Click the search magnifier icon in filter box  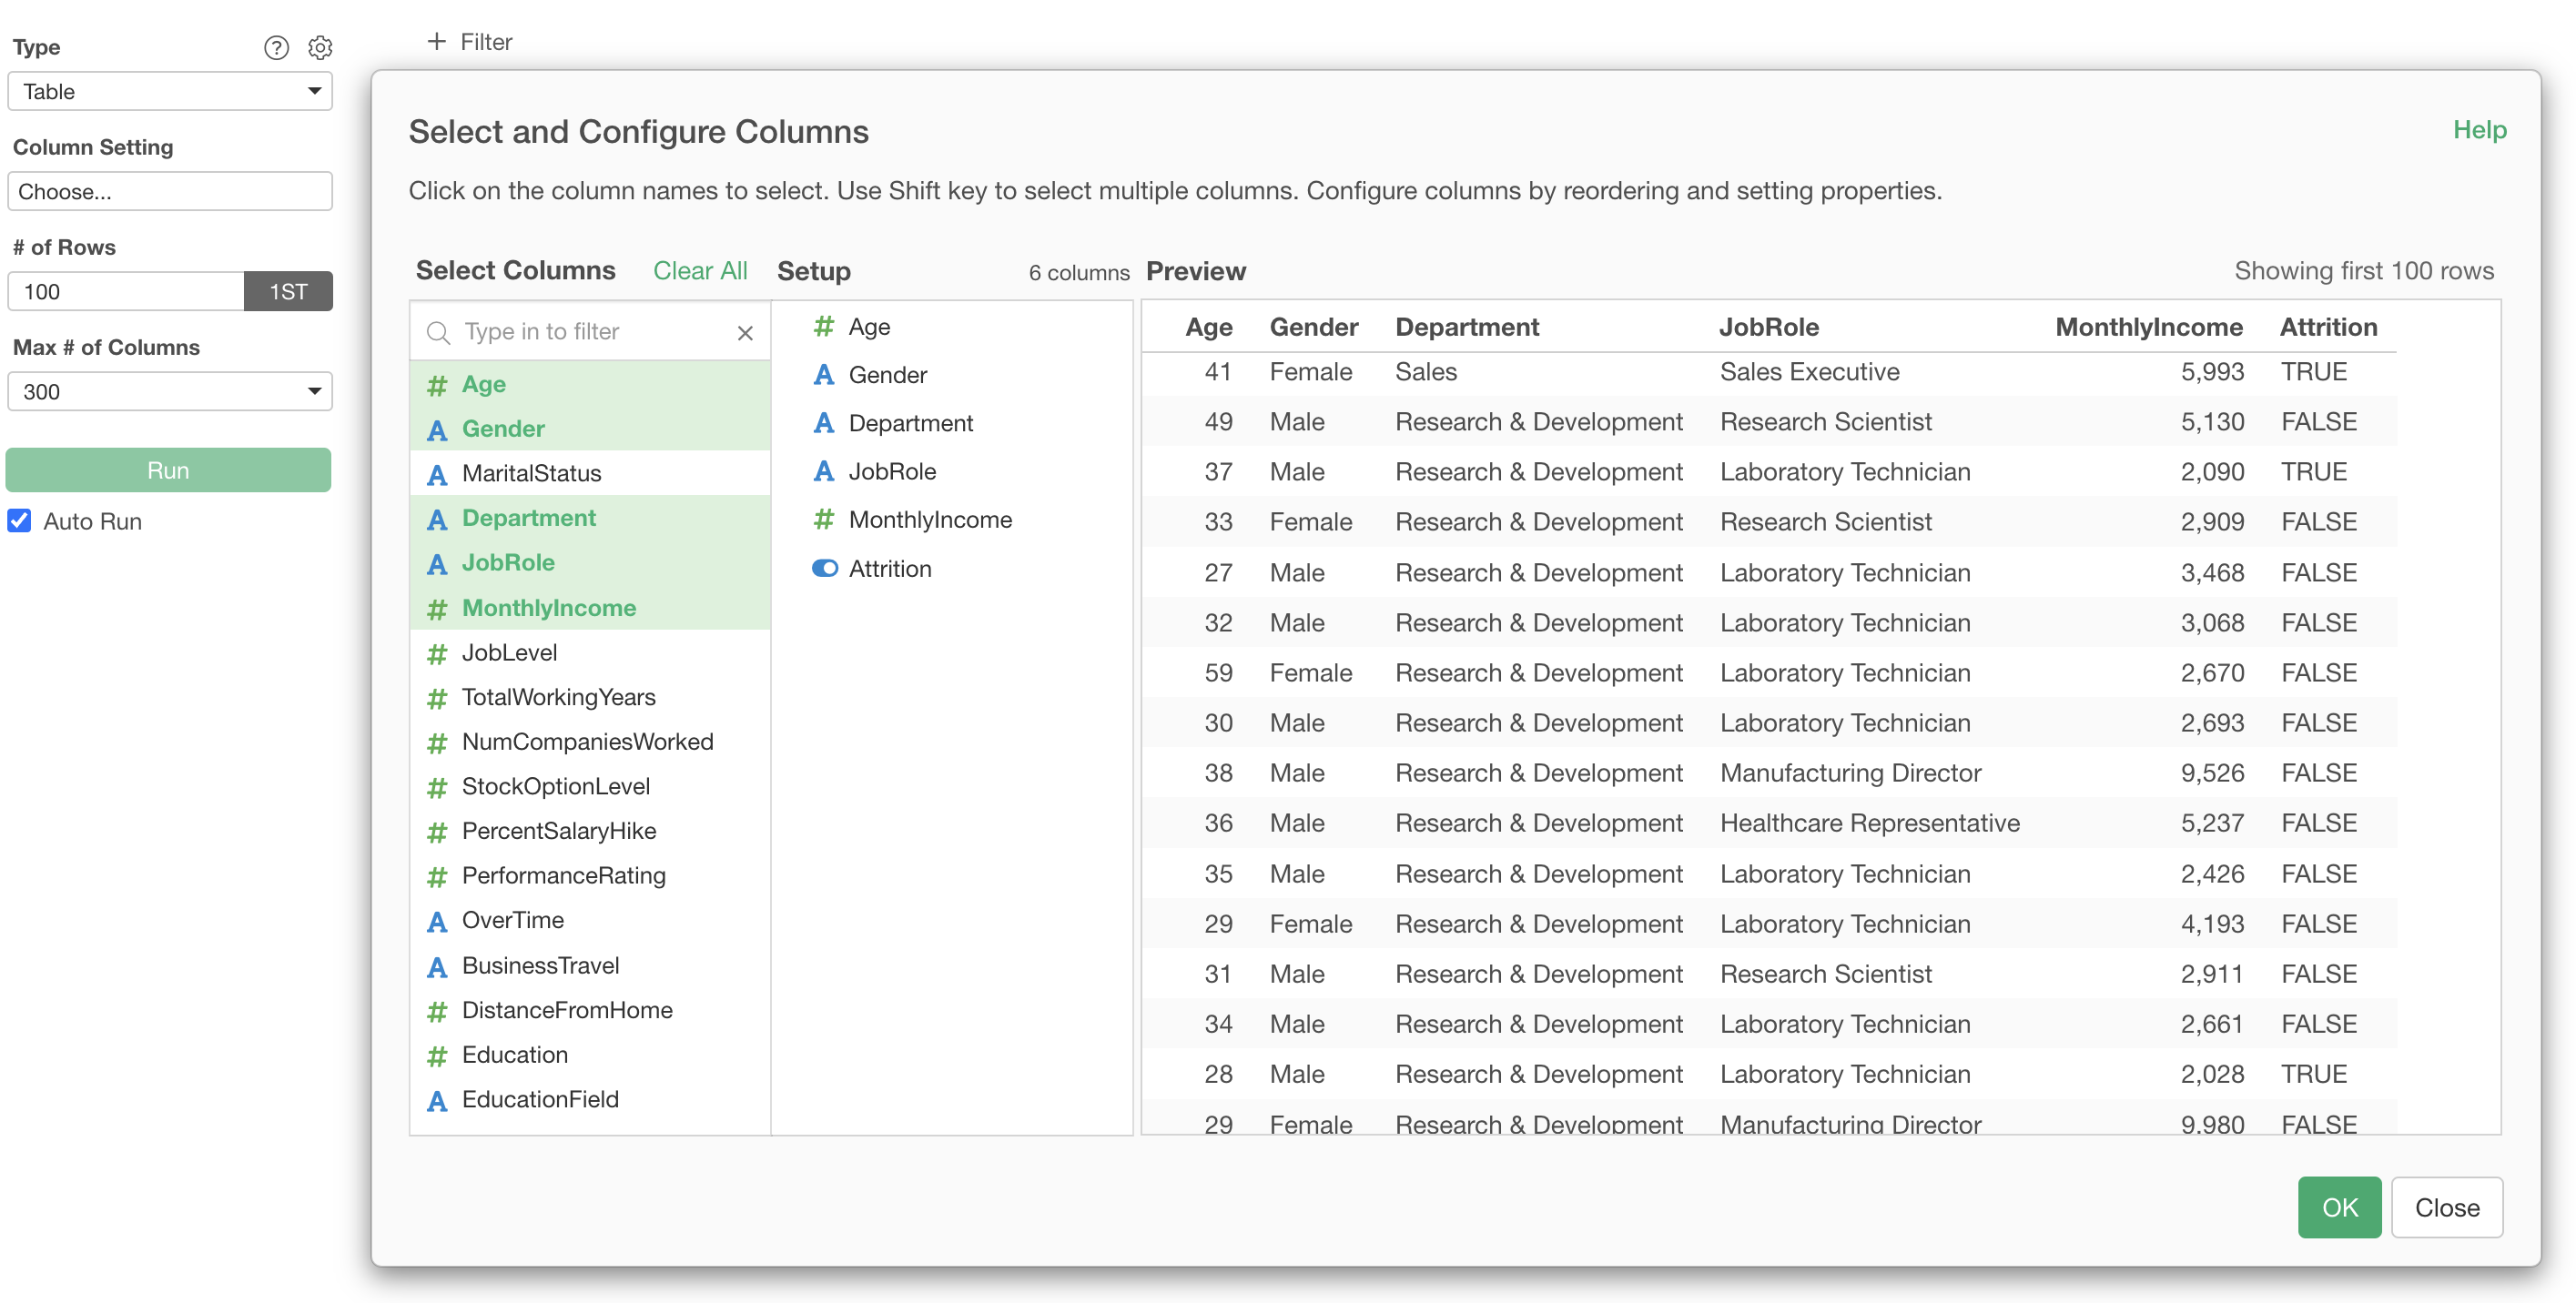click(438, 332)
